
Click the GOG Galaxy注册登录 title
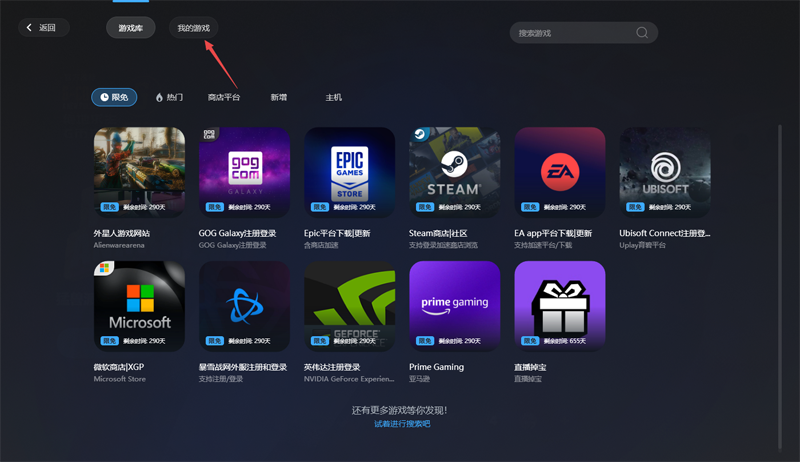[237, 233]
